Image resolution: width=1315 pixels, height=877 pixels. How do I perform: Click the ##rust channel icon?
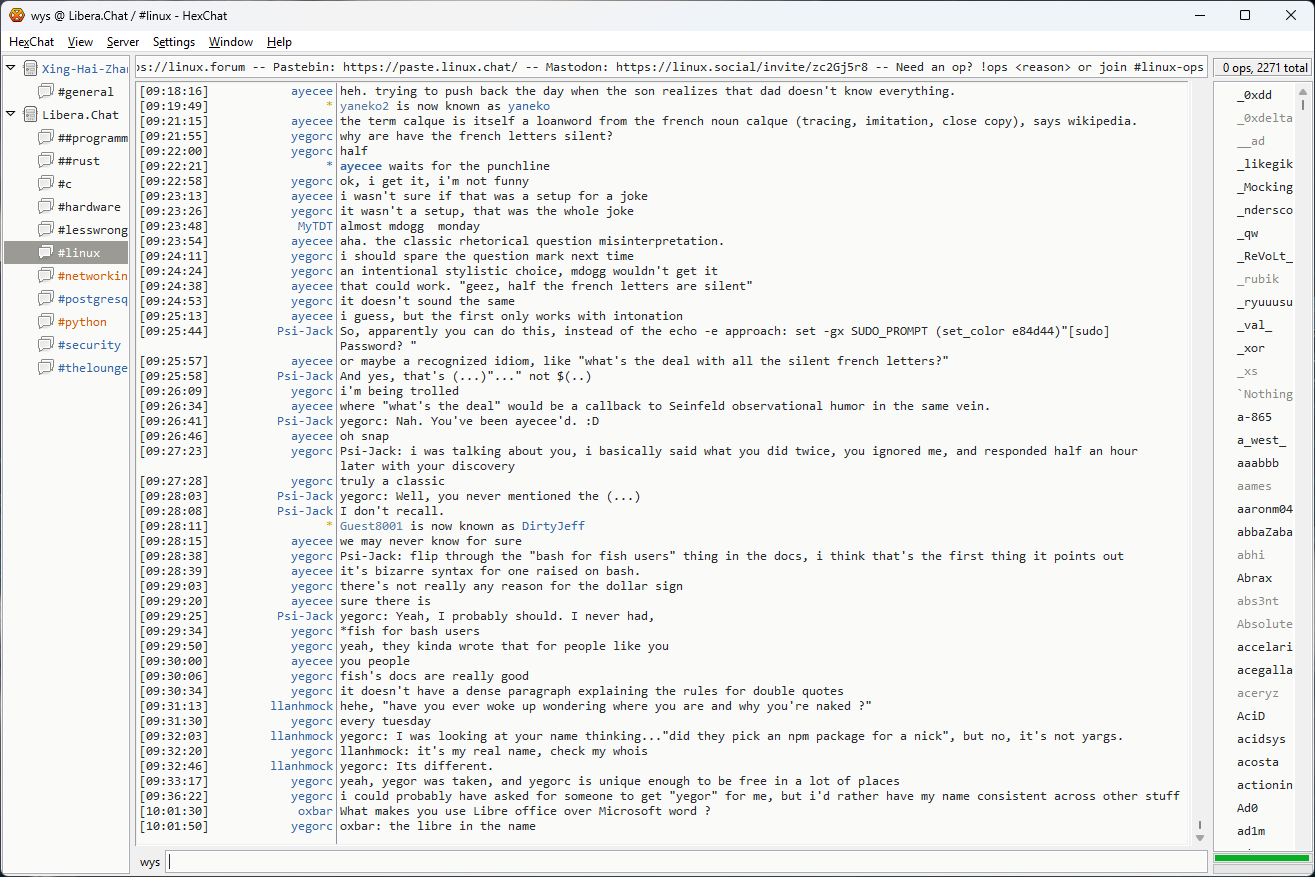click(x=46, y=161)
